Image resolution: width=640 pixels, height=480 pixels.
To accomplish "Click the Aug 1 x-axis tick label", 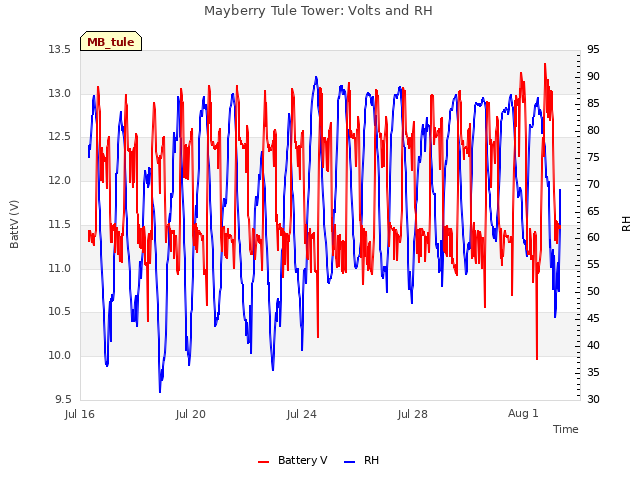I will [x=523, y=413].
